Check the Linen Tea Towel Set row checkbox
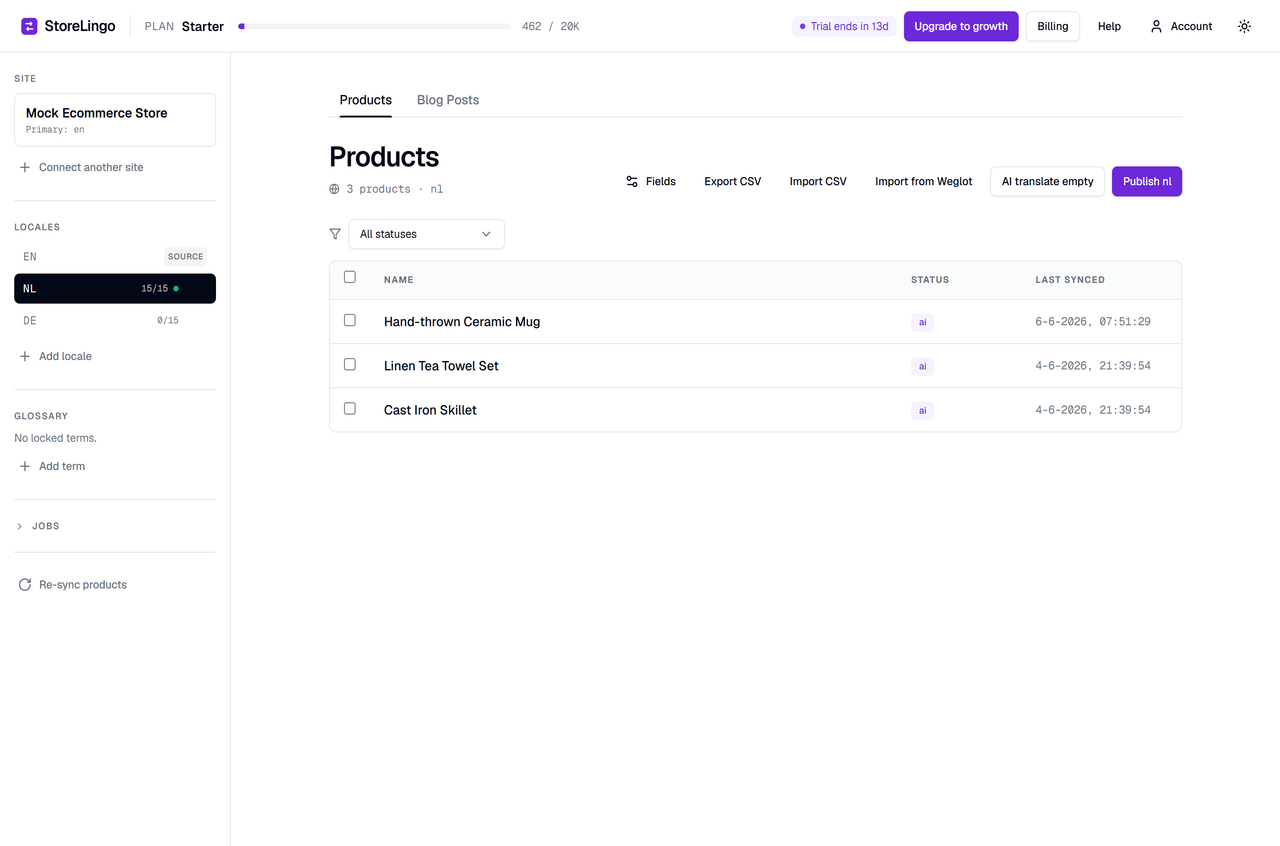The height and width of the screenshot is (846, 1280). [350, 364]
